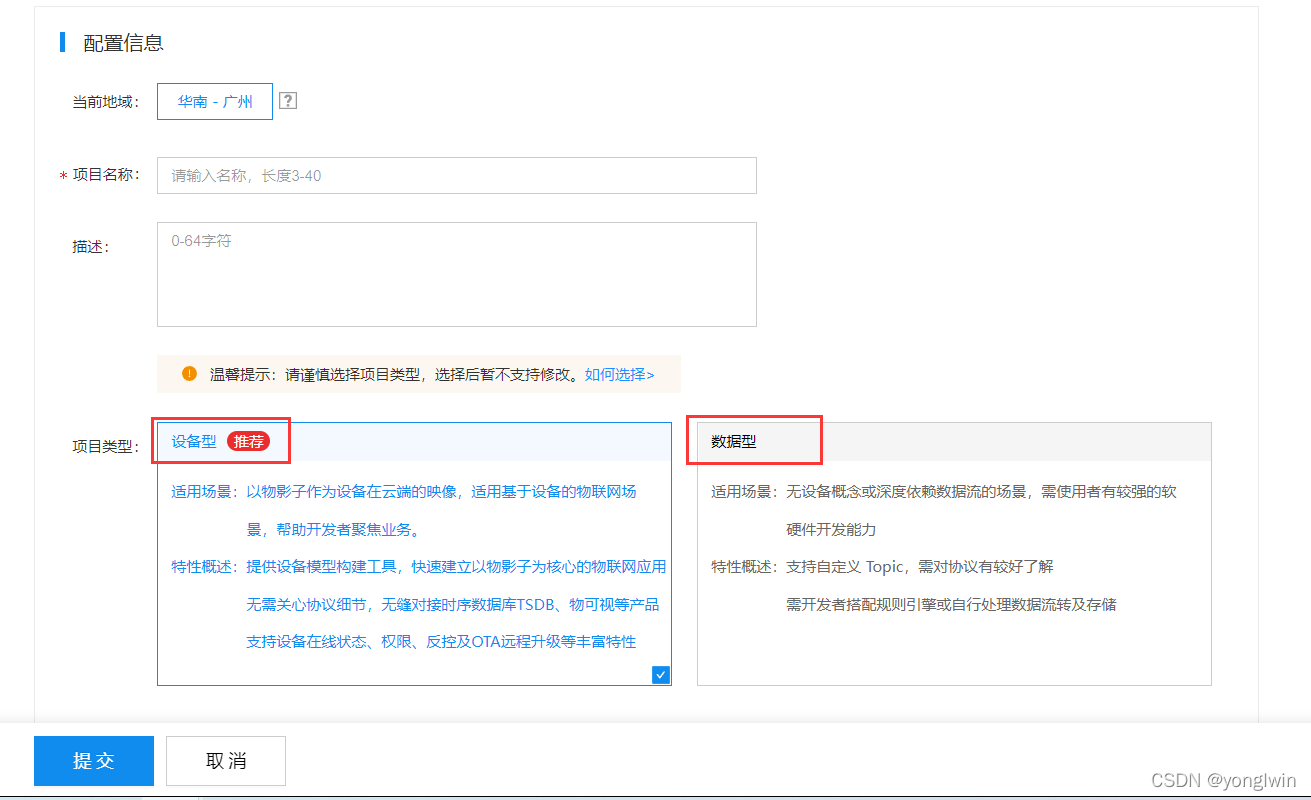Click 设备型 line mentioning 时序数据库TSDB
The width and height of the screenshot is (1311, 800).
pos(453,604)
